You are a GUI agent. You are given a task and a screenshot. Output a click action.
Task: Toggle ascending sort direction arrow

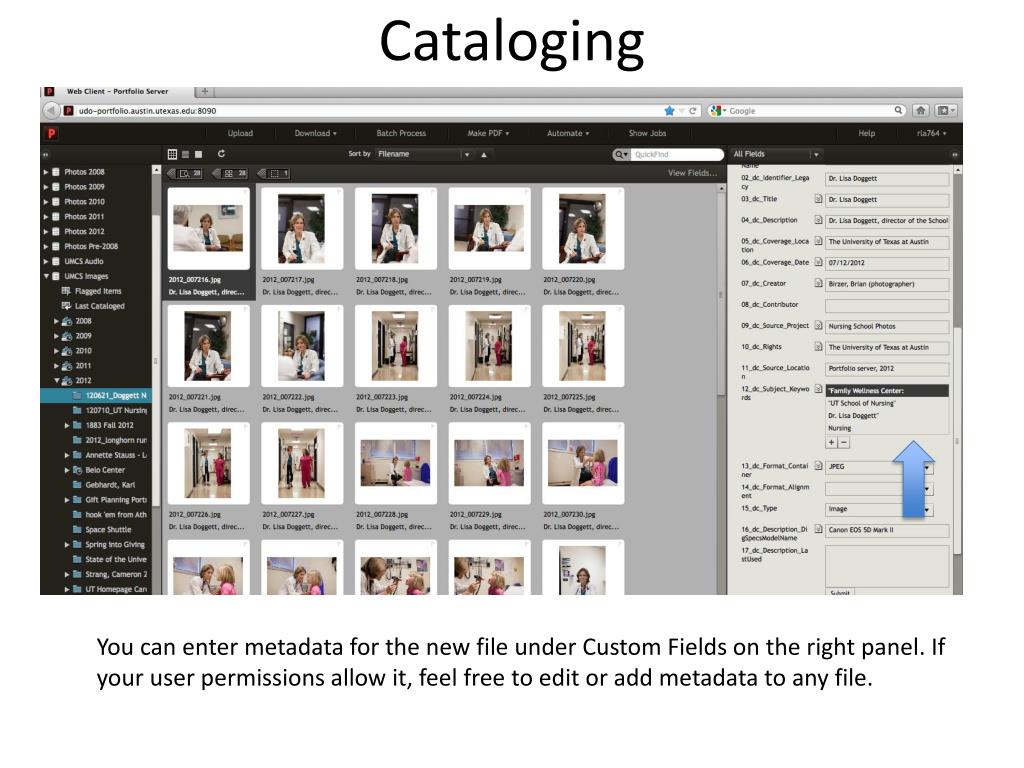point(484,155)
